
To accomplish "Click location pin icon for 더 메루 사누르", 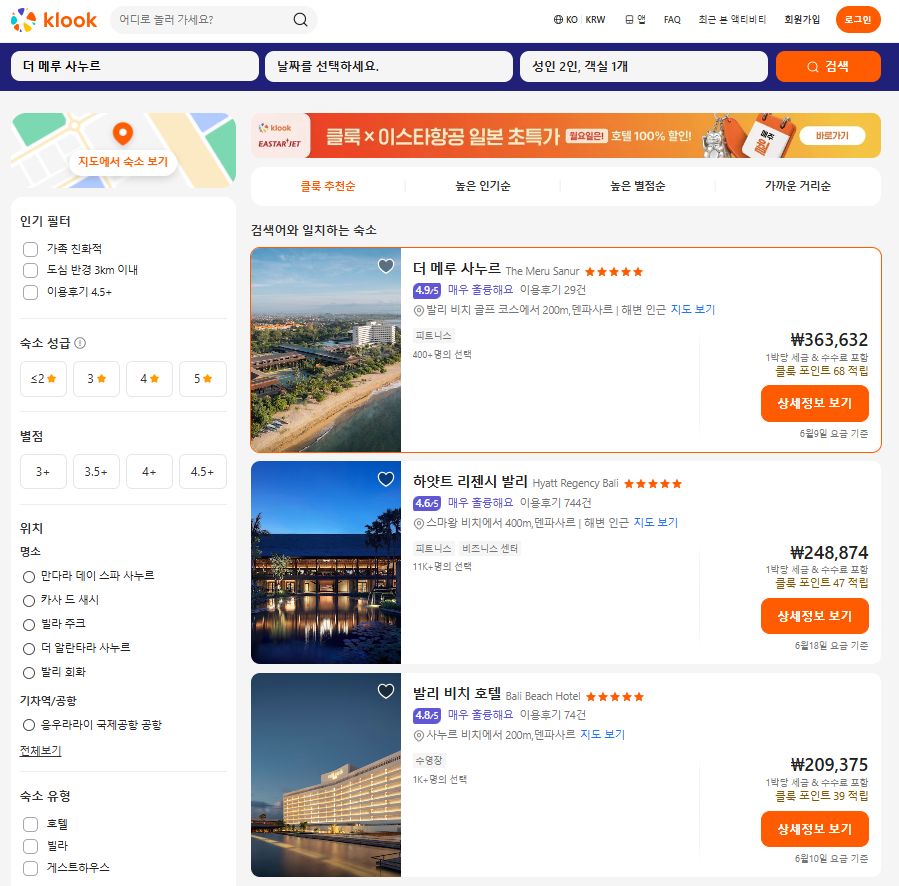I will (419, 310).
